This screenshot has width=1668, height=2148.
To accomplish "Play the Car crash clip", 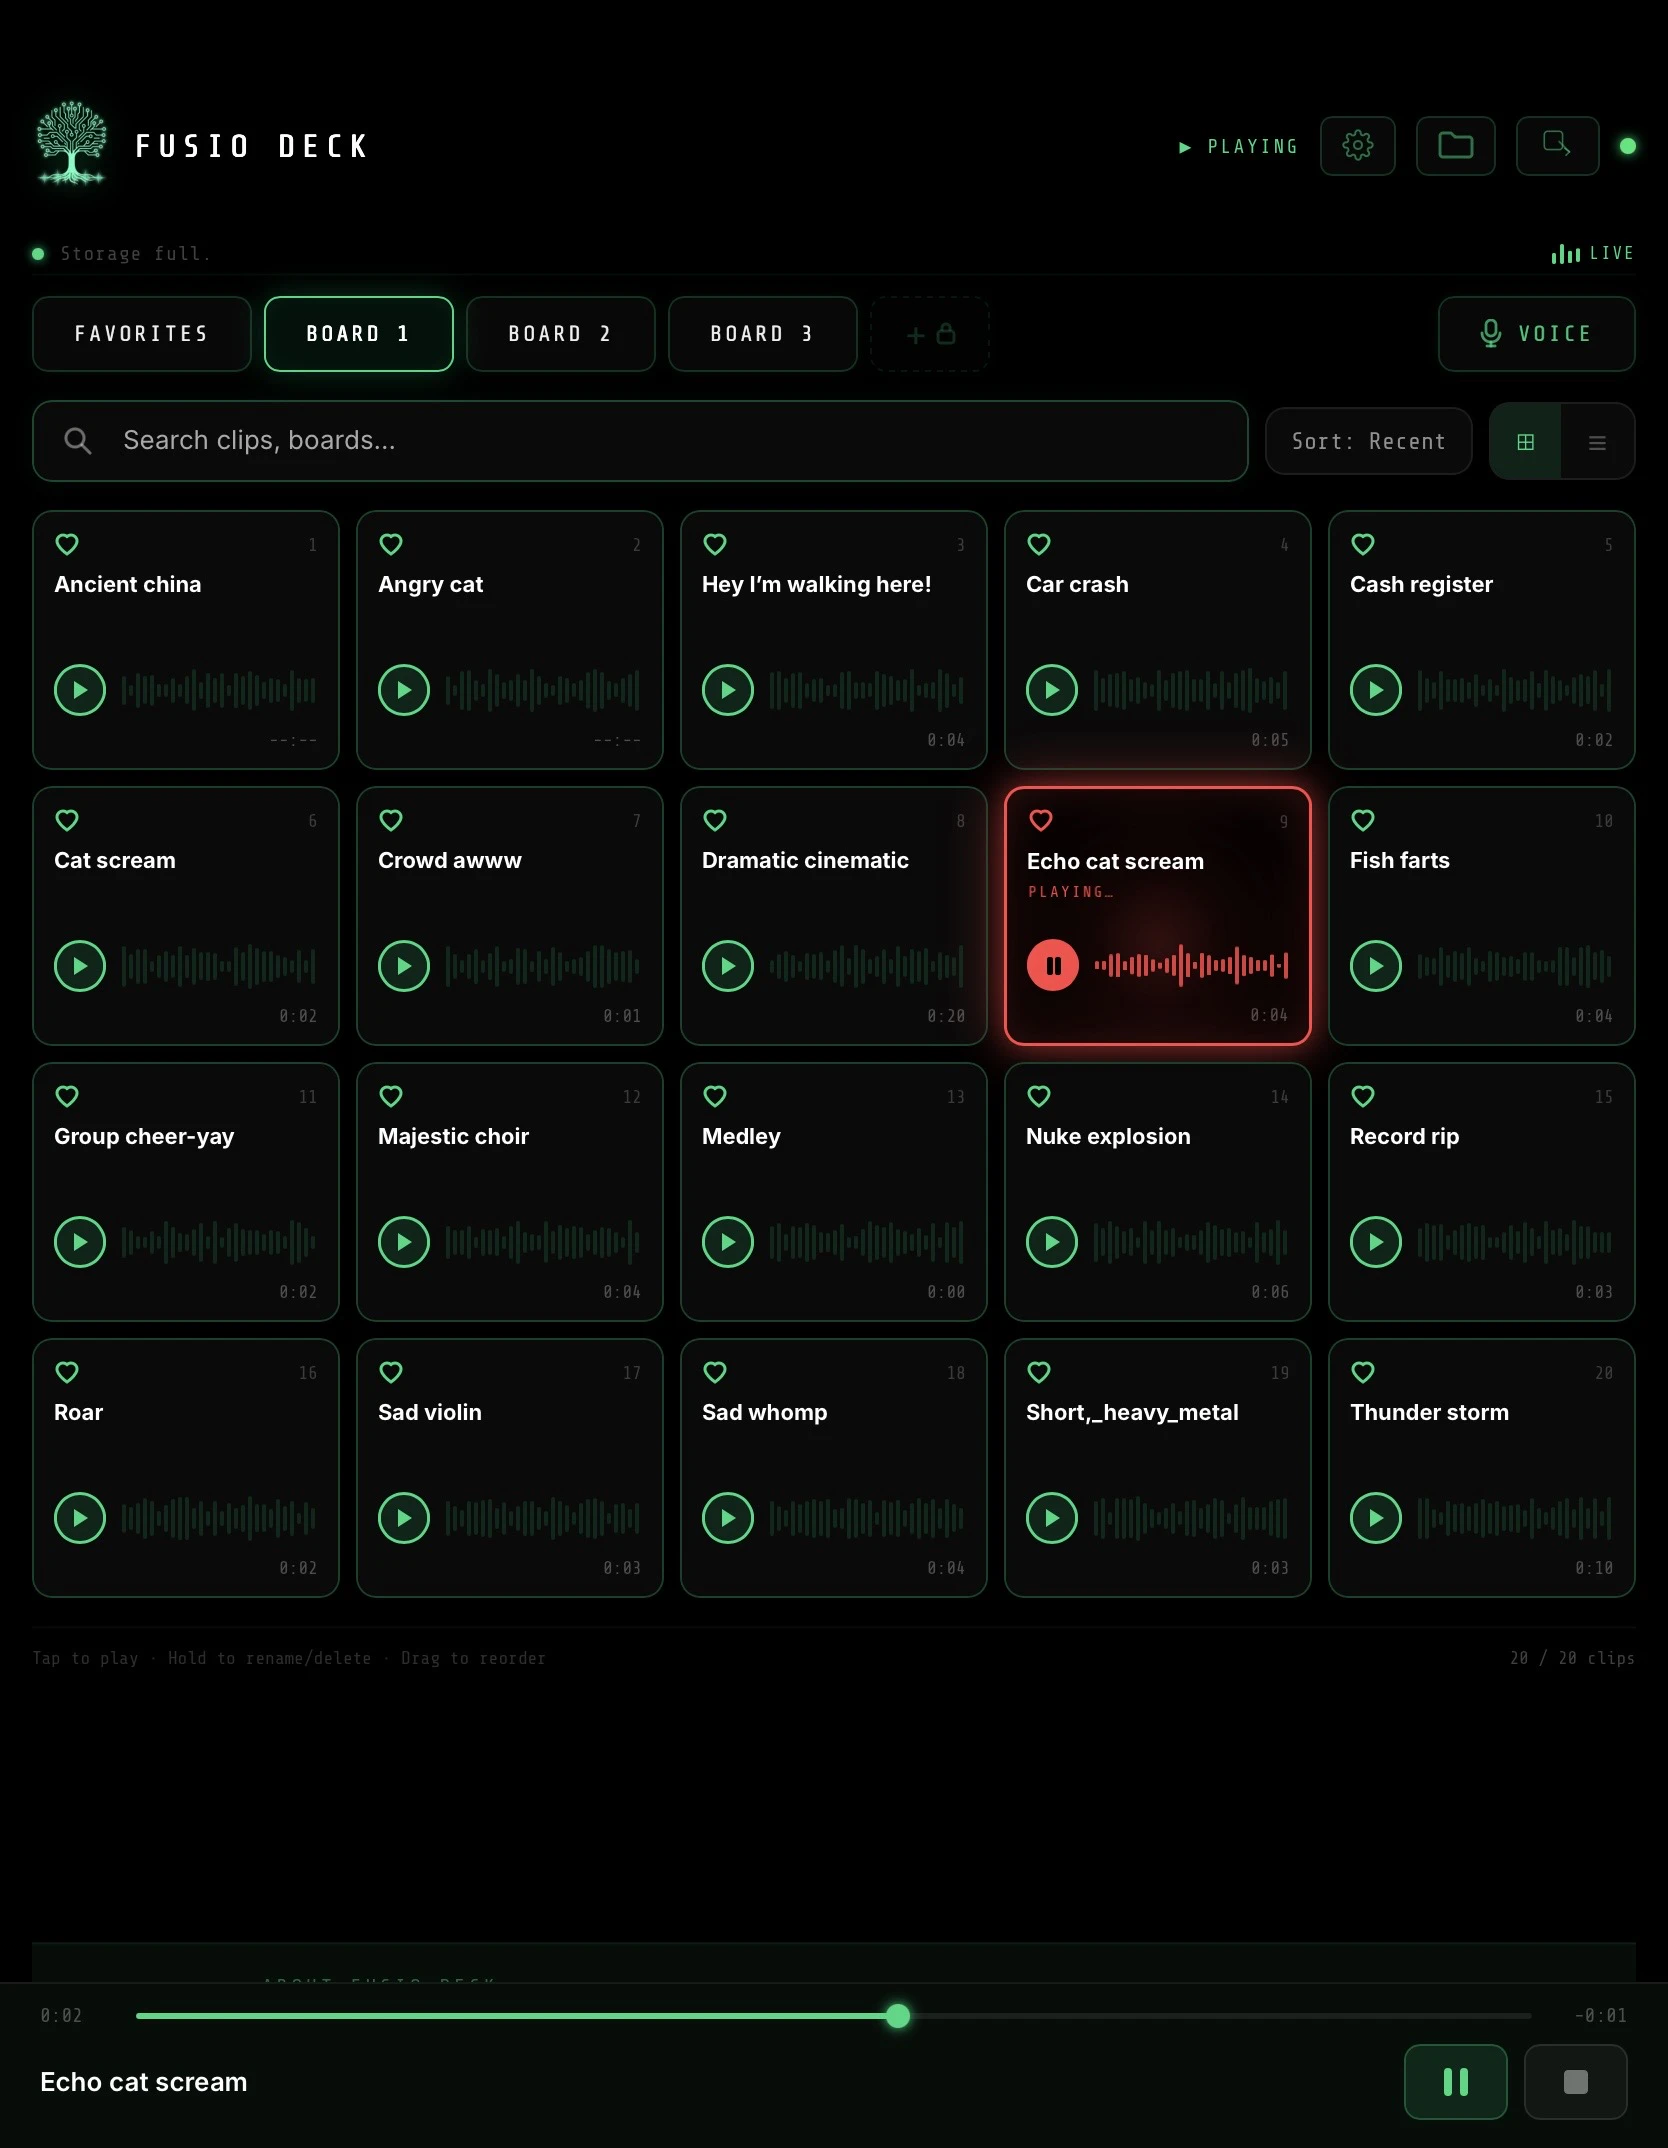I will 1052,690.
